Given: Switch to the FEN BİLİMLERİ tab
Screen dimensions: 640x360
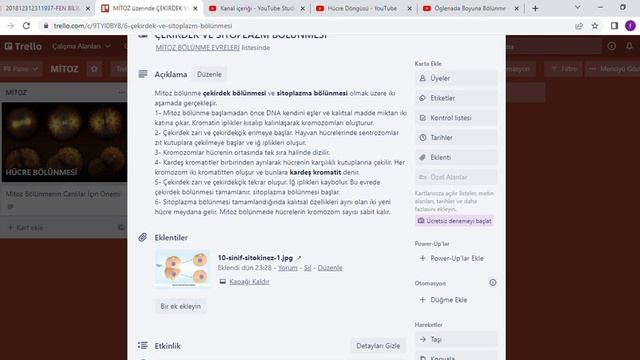Looking at the screenshot, I should coord(43,8).
